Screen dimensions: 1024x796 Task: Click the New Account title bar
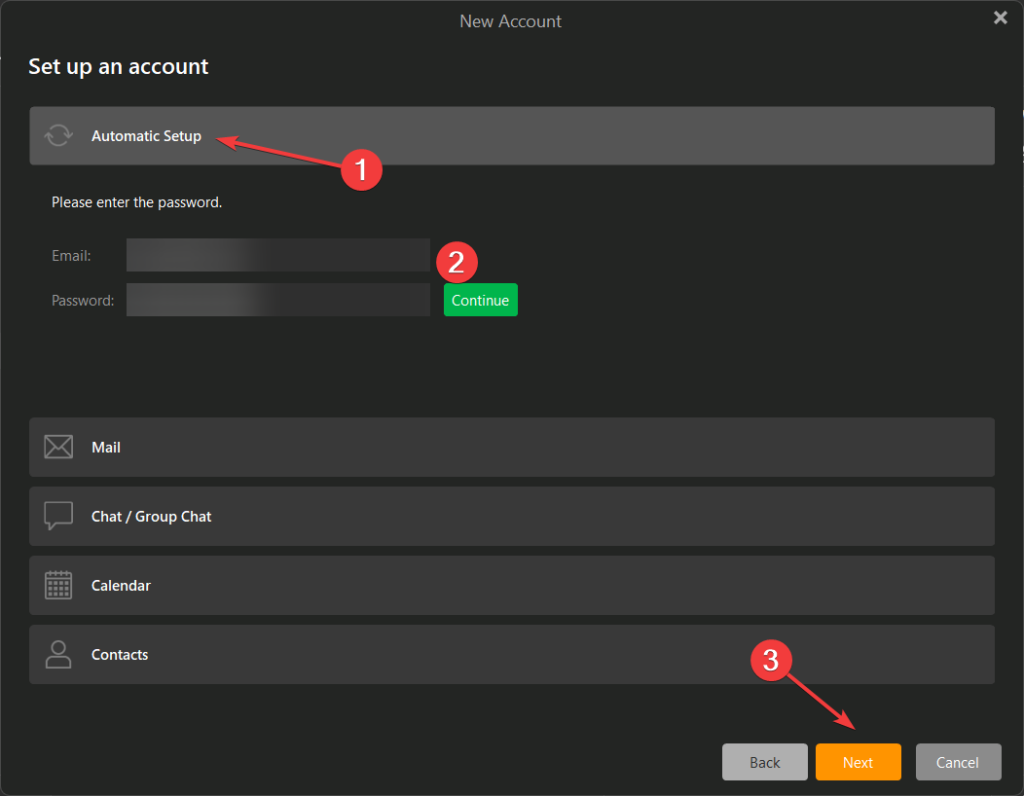coord(510,20)
